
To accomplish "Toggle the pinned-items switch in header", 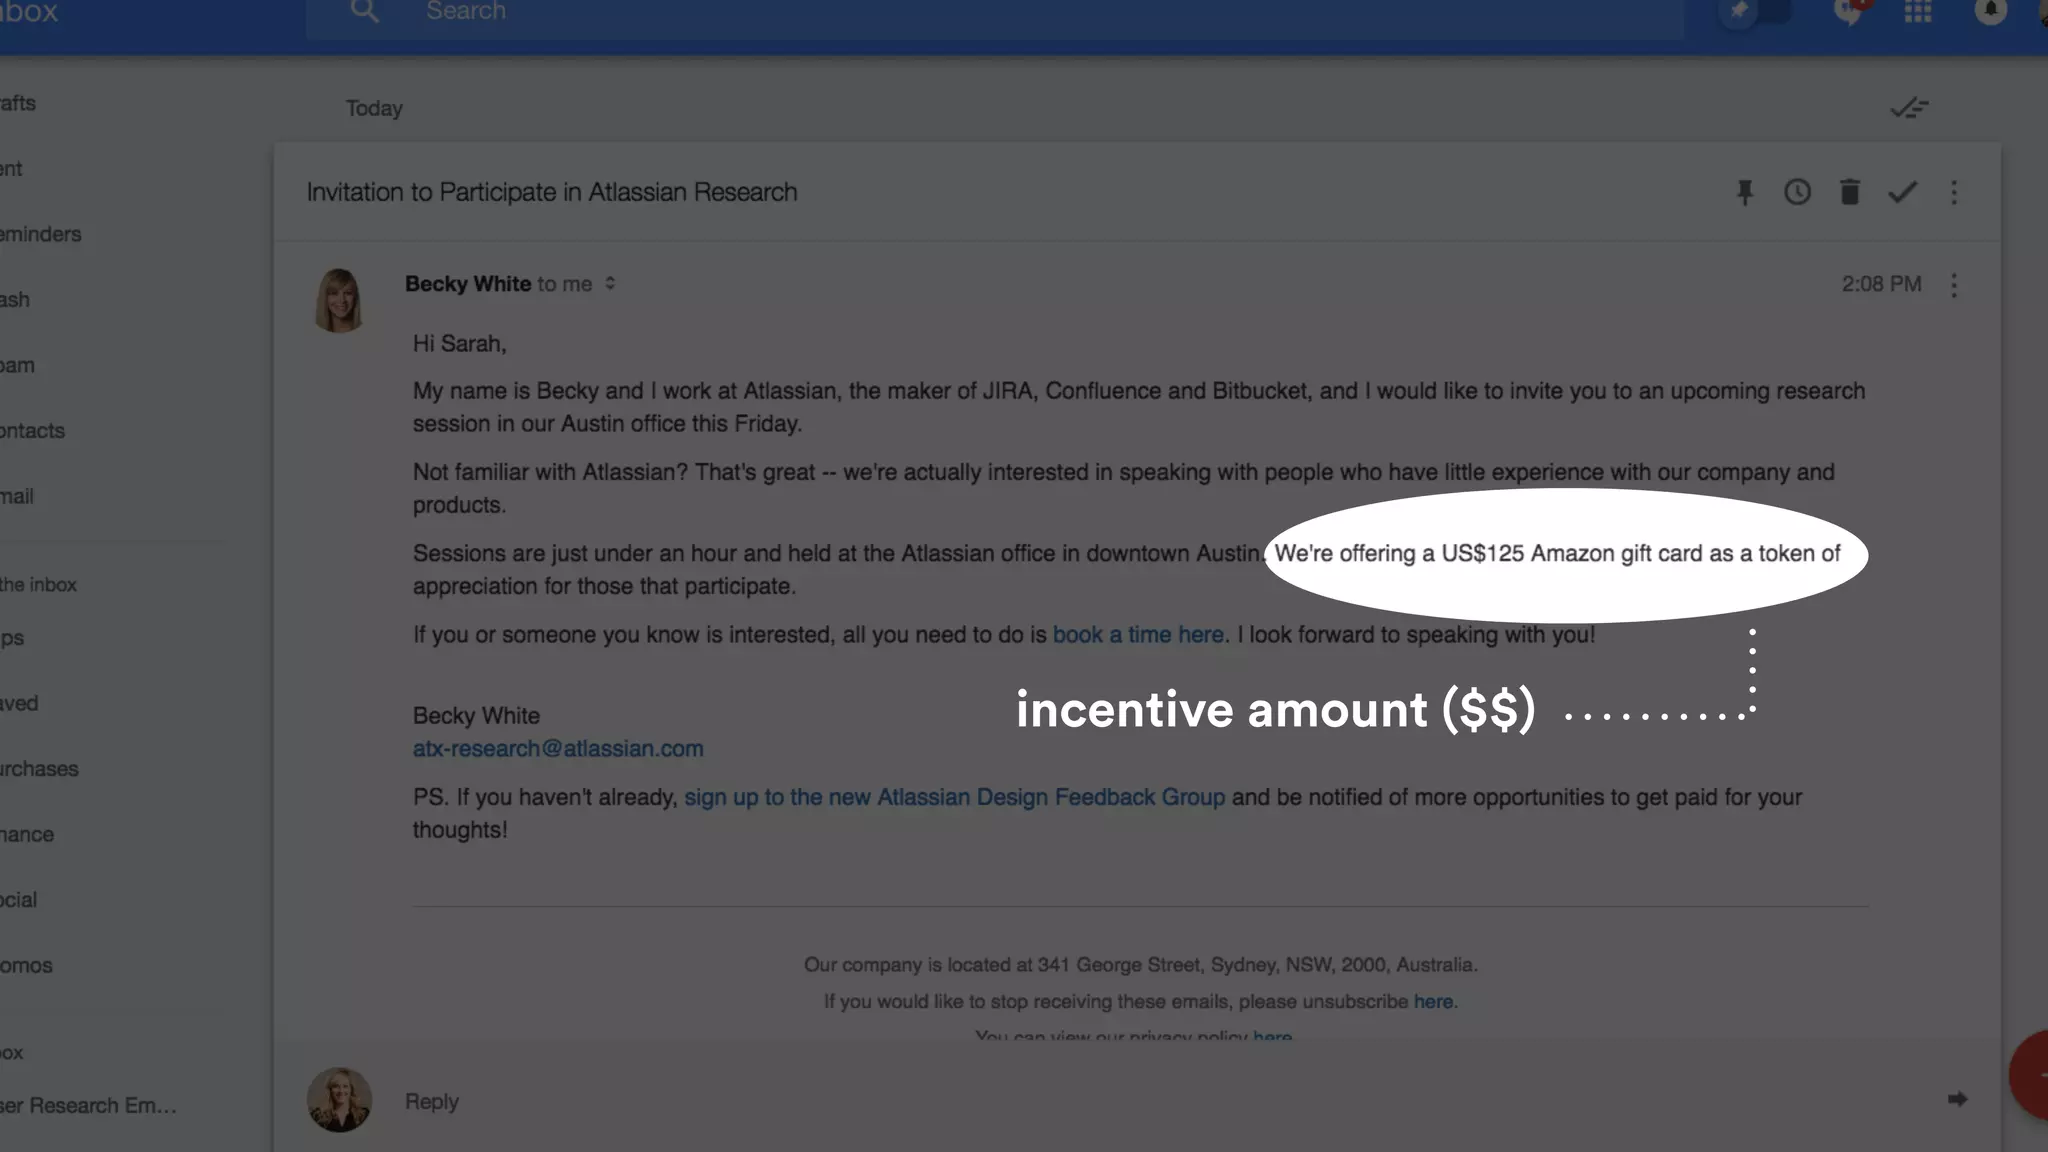I will click(x=1756, y=11).
